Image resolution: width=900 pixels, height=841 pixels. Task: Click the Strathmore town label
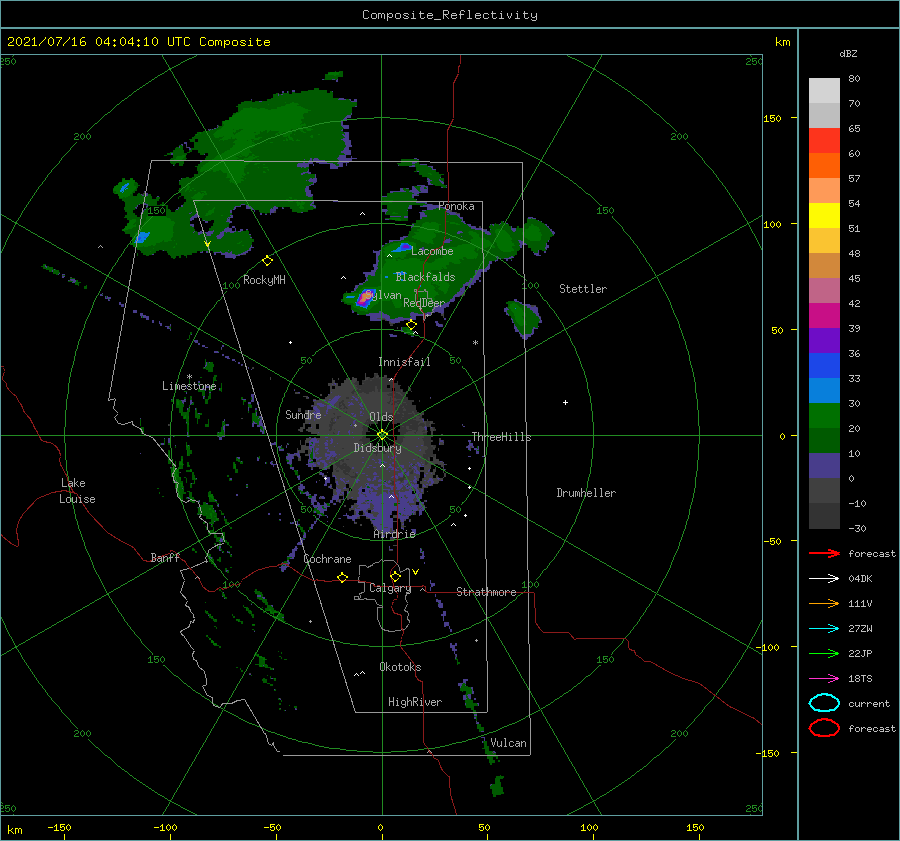pos(486,592)
